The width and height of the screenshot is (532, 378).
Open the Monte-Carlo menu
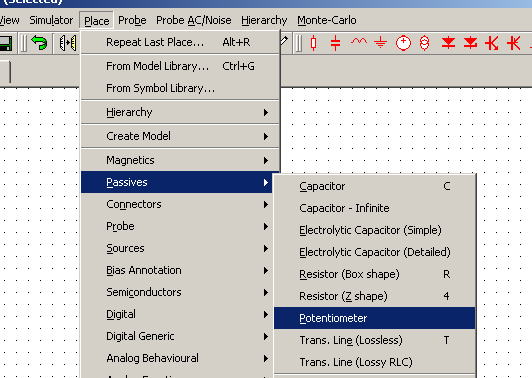click(327, 20)
